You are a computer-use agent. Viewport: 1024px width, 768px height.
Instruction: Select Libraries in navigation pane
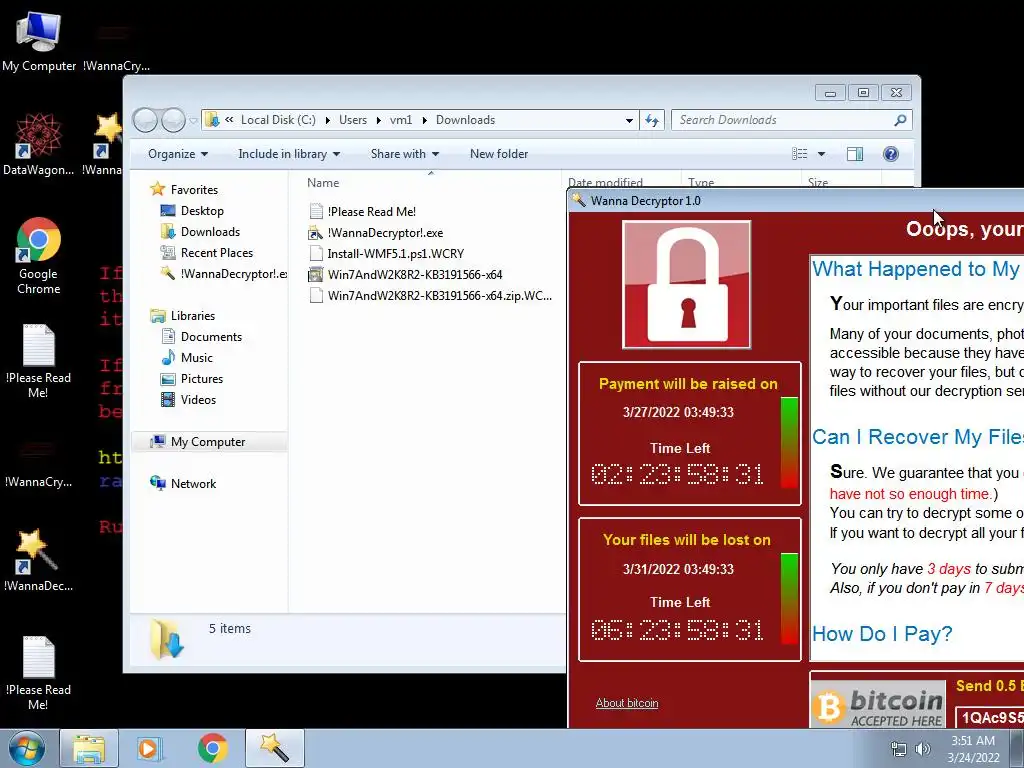click(x=193, y=316)
